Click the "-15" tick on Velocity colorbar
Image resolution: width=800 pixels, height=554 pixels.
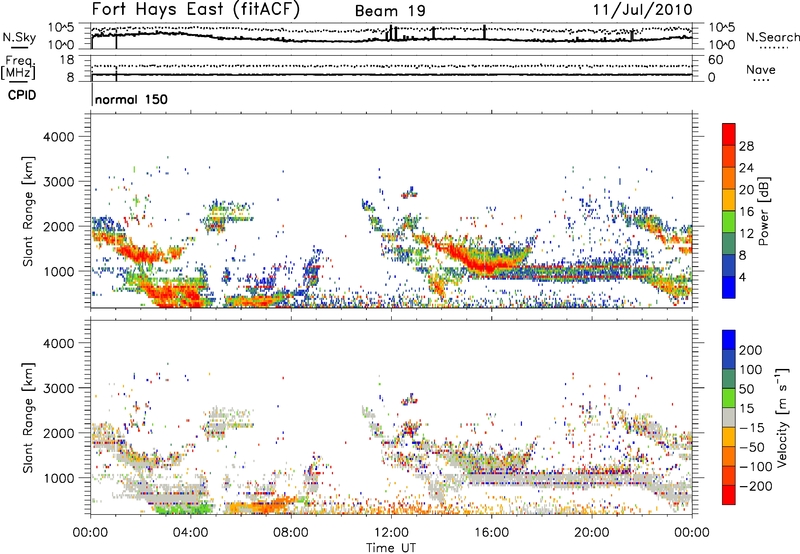click(752, 427)
